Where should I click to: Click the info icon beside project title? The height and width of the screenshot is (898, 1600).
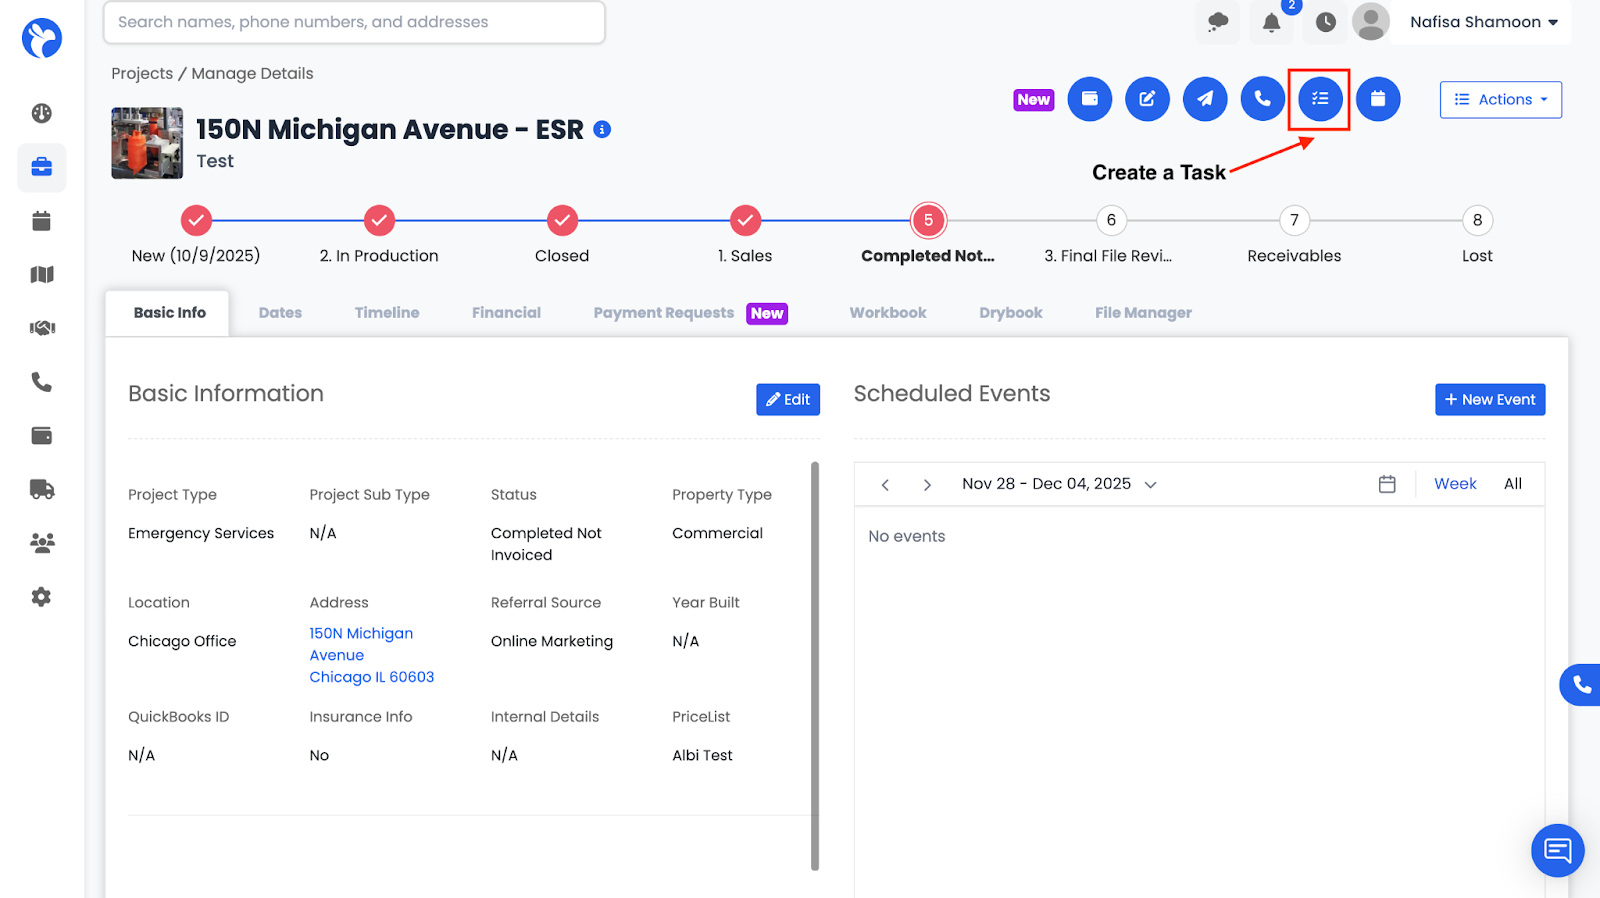602,130
